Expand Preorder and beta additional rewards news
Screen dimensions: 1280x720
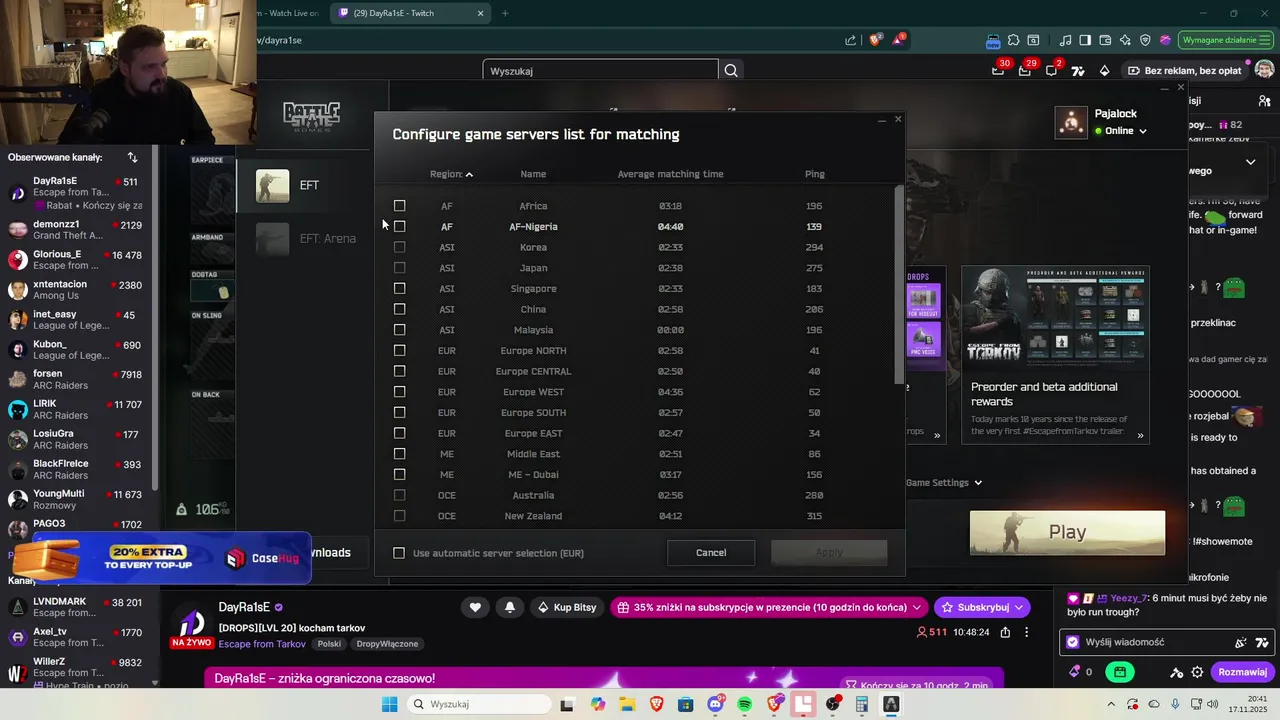click(1140, 435)
